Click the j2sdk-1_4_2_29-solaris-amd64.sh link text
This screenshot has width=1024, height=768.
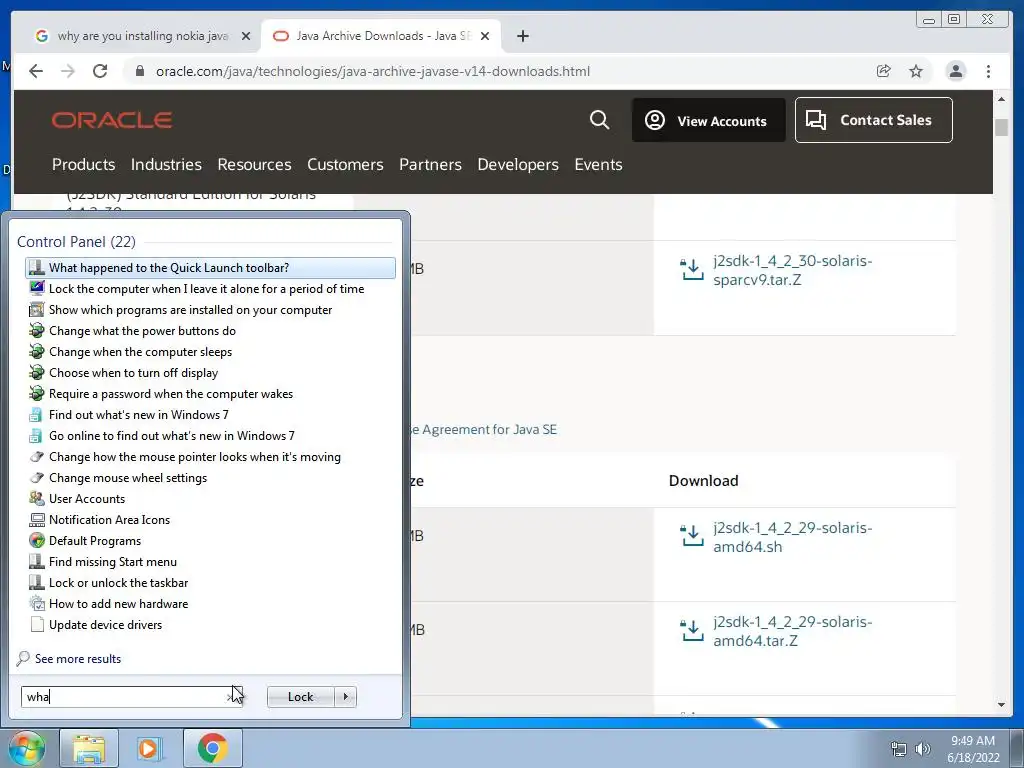point(792,537)
